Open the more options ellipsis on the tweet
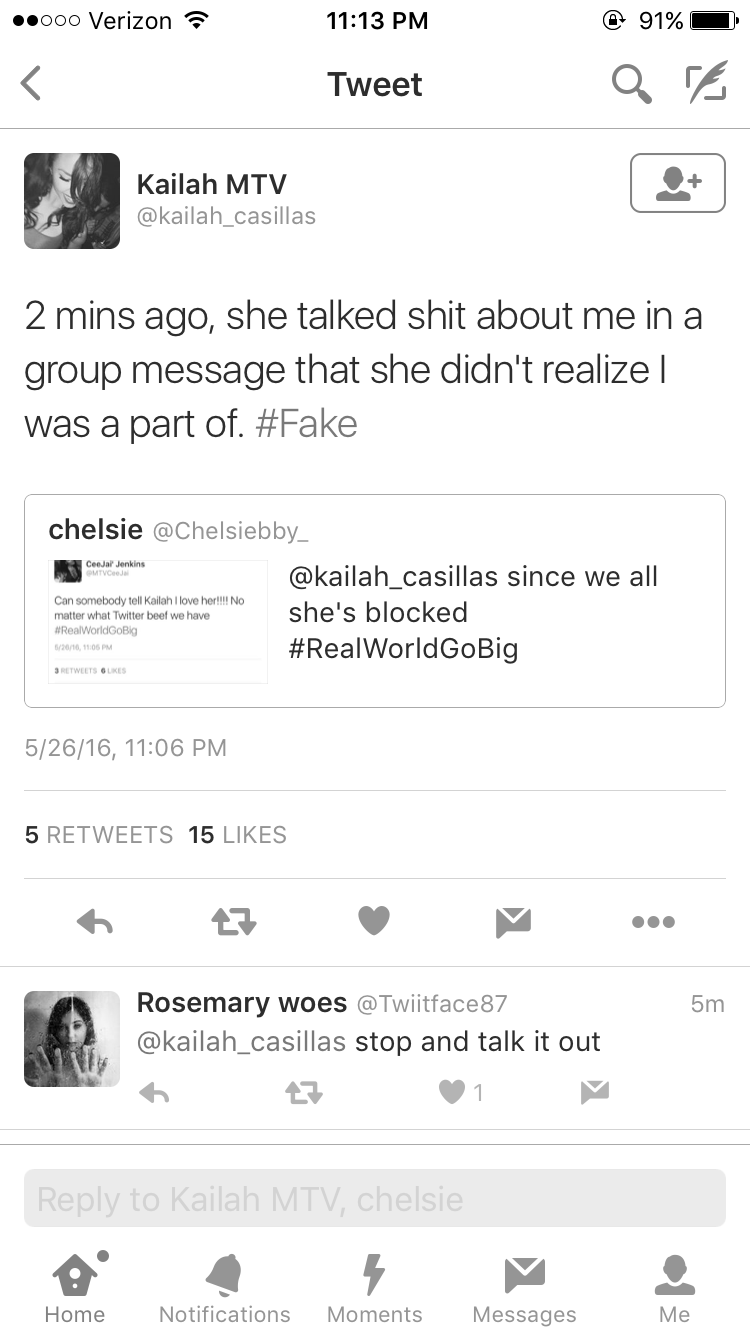 [x=653, y=922]
